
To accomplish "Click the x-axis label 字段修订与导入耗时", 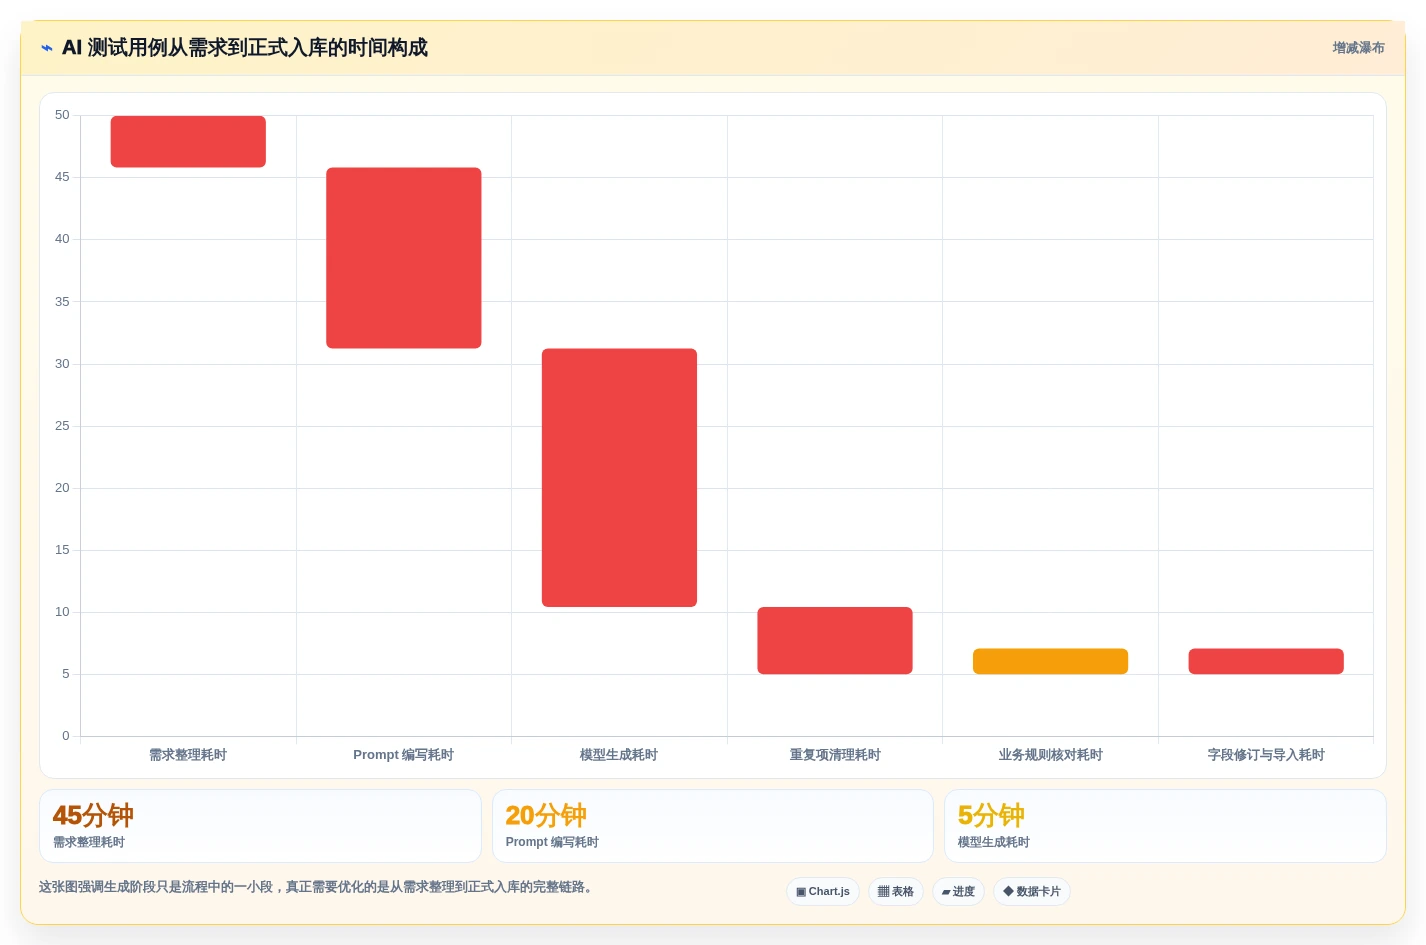I will tap(1266, 755).
